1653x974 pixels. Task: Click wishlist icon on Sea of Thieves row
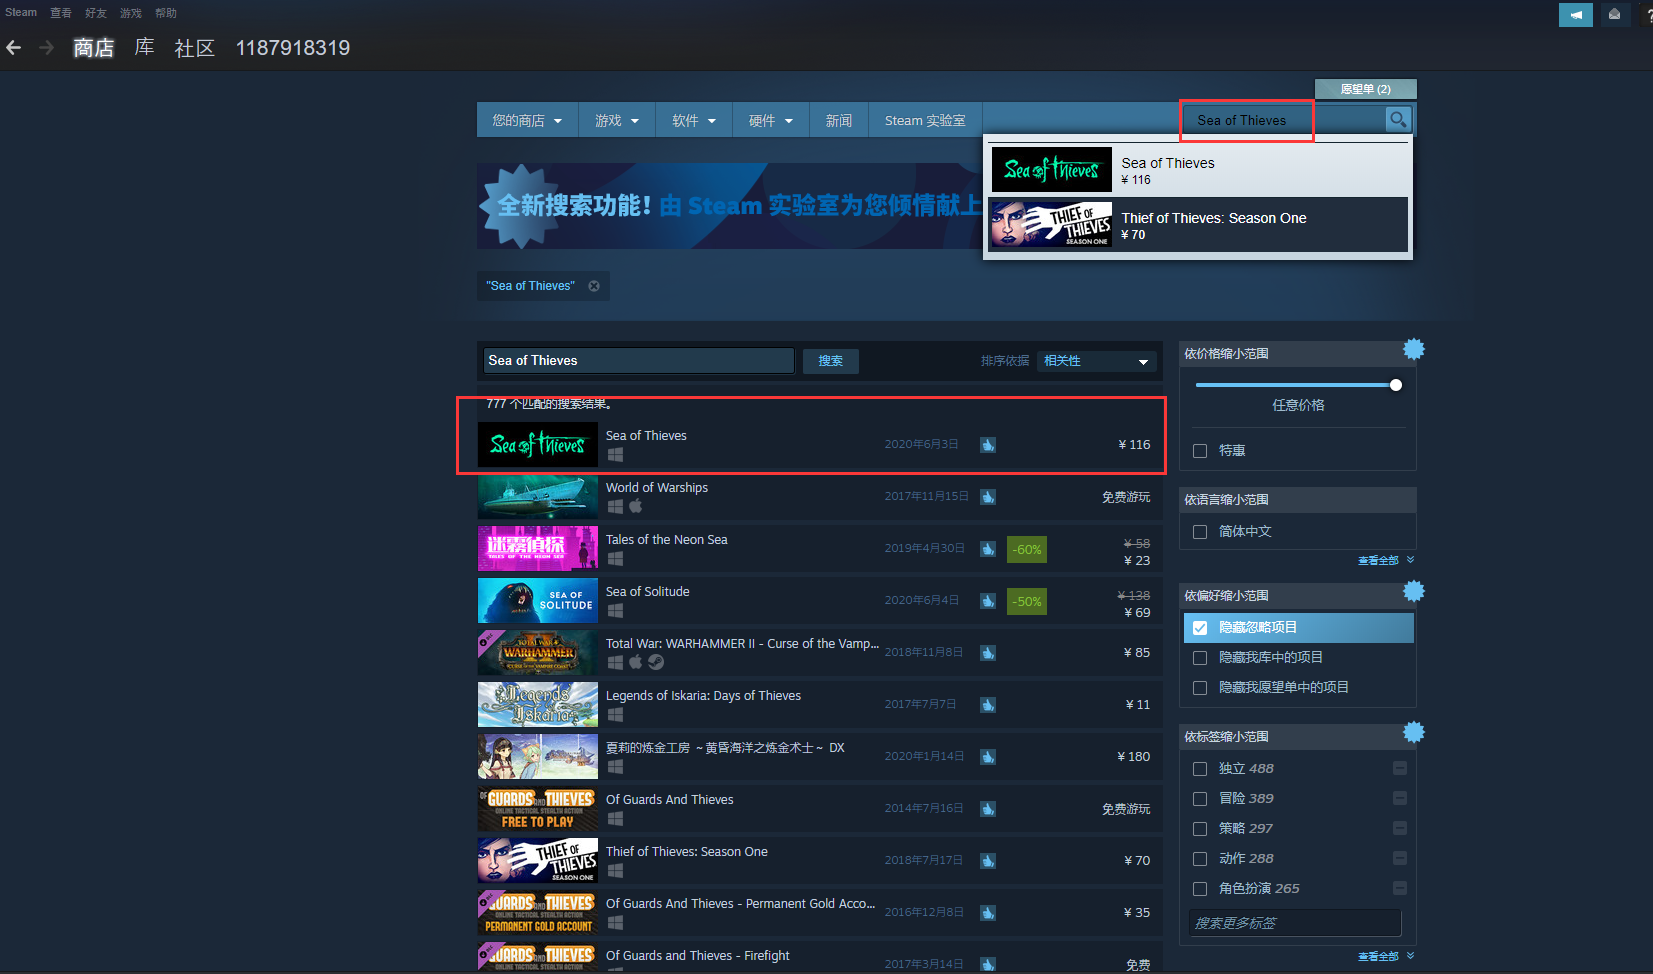988,445
